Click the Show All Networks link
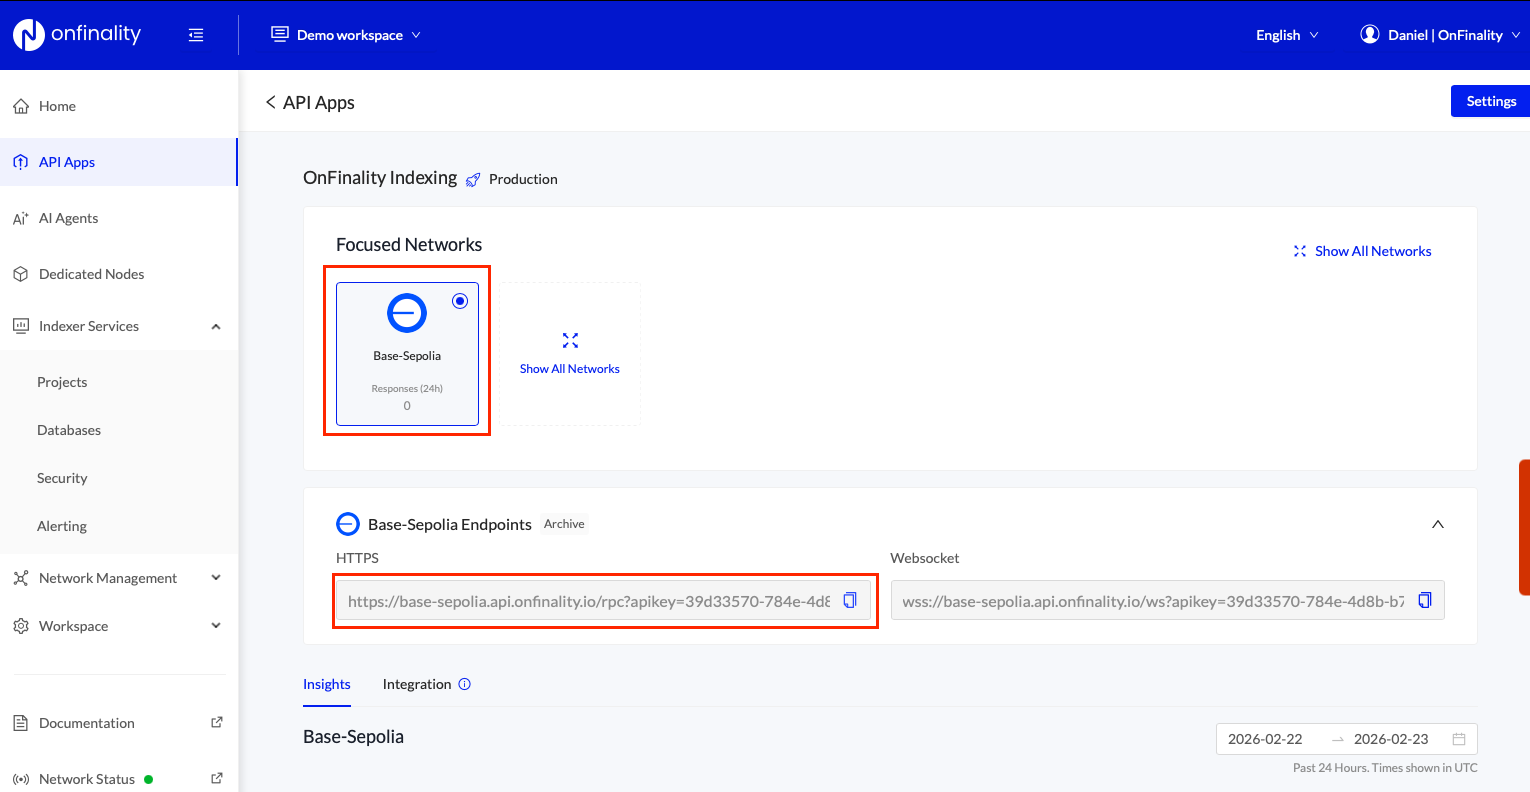This screenshot has width=1530, height=792. coord(1371,251)
